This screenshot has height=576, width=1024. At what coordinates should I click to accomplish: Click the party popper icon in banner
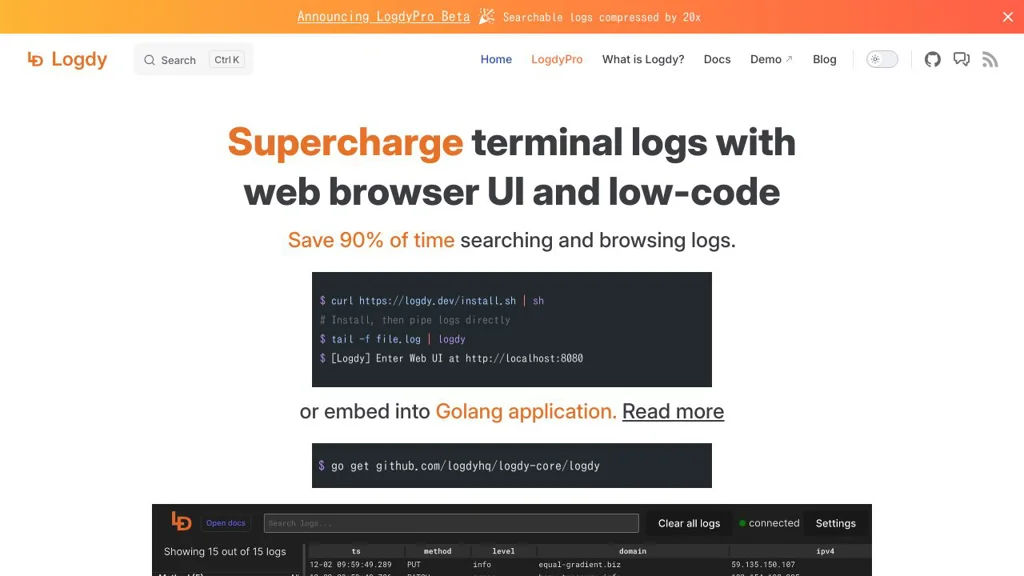[x=487, y=16]
